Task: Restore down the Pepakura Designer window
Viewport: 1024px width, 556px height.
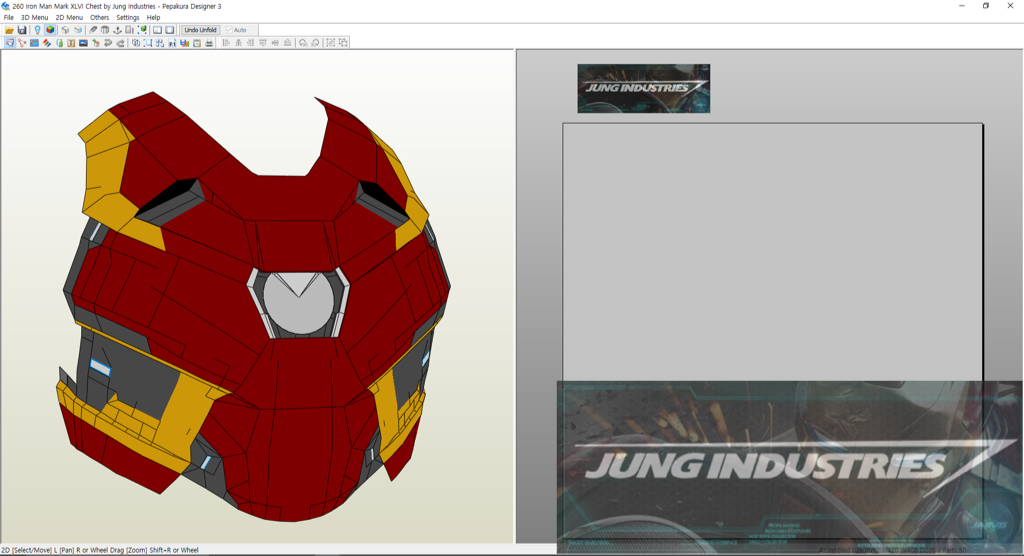Action: [985, 6]
